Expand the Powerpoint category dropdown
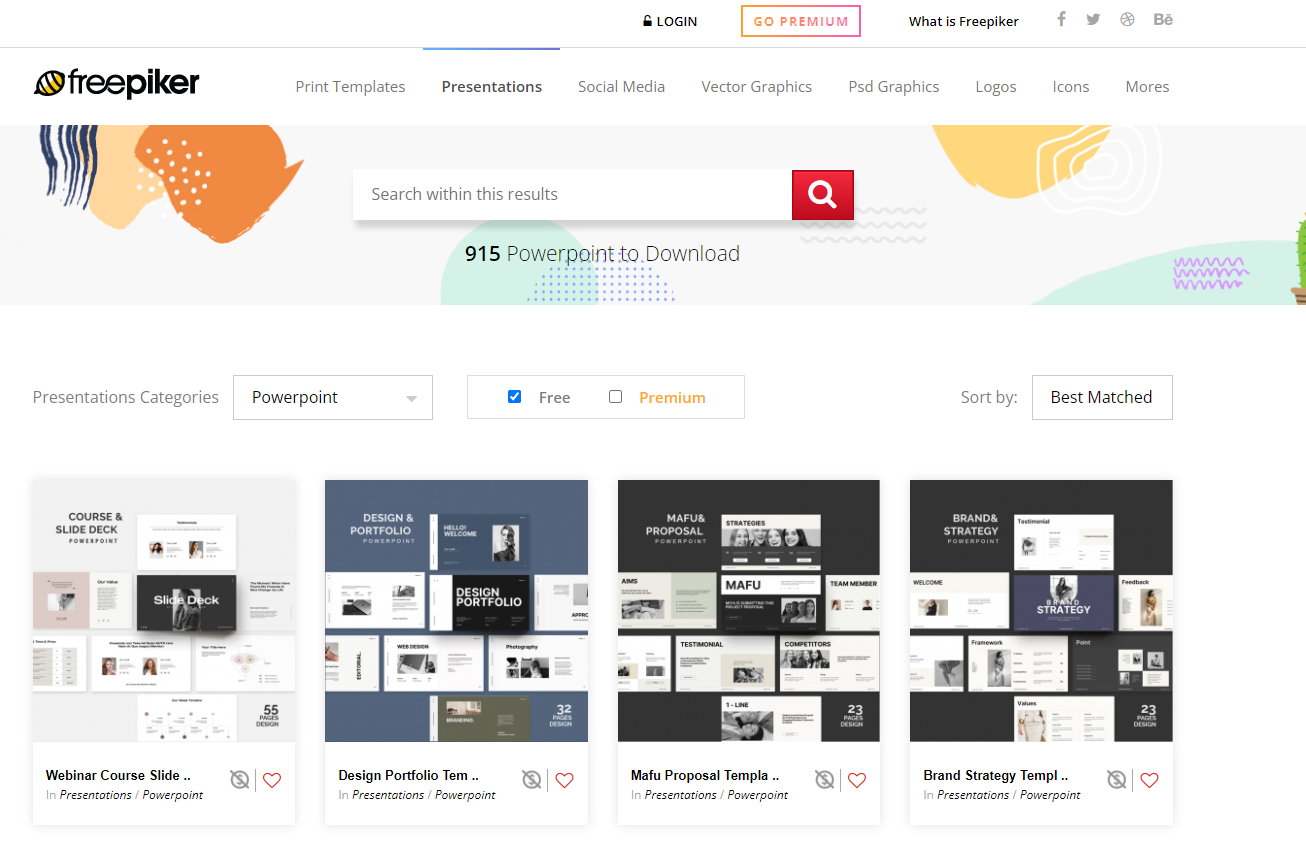The height and width of the screenshot is (842, 1306). 333,397
